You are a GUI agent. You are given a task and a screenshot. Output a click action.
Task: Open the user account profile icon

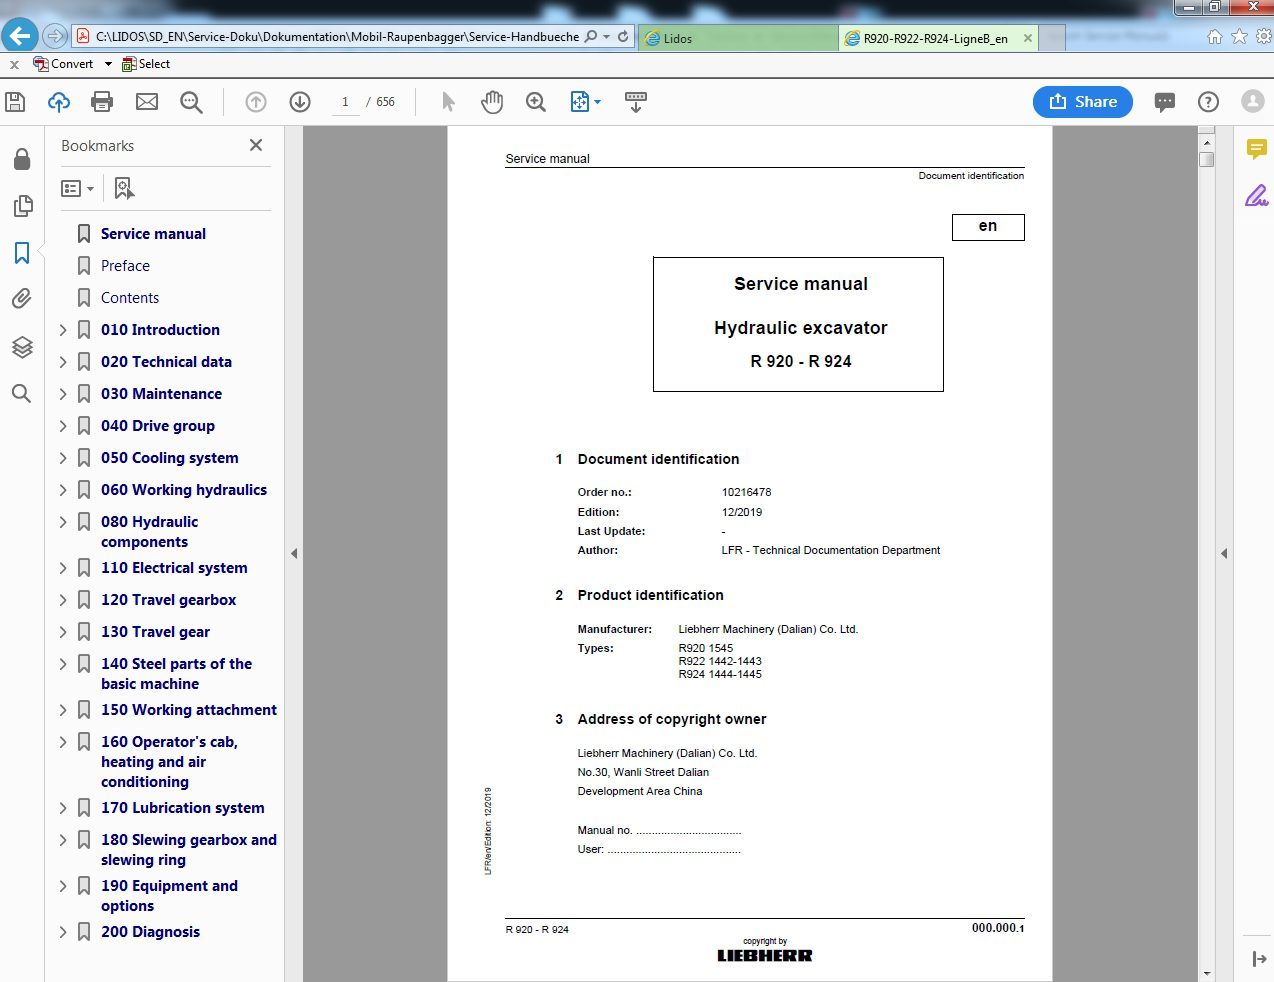1253,102
